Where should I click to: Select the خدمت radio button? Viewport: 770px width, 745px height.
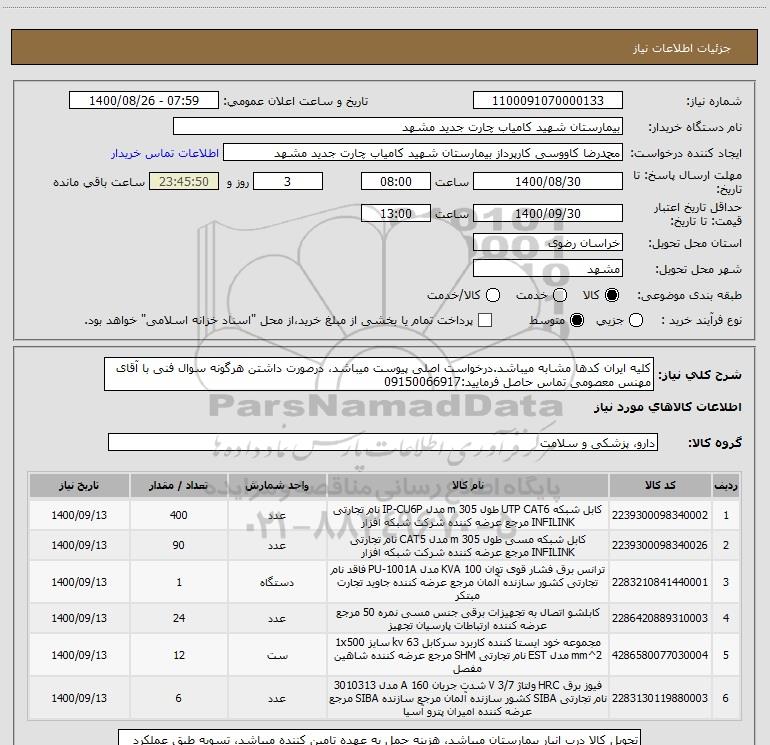[560, 295]
